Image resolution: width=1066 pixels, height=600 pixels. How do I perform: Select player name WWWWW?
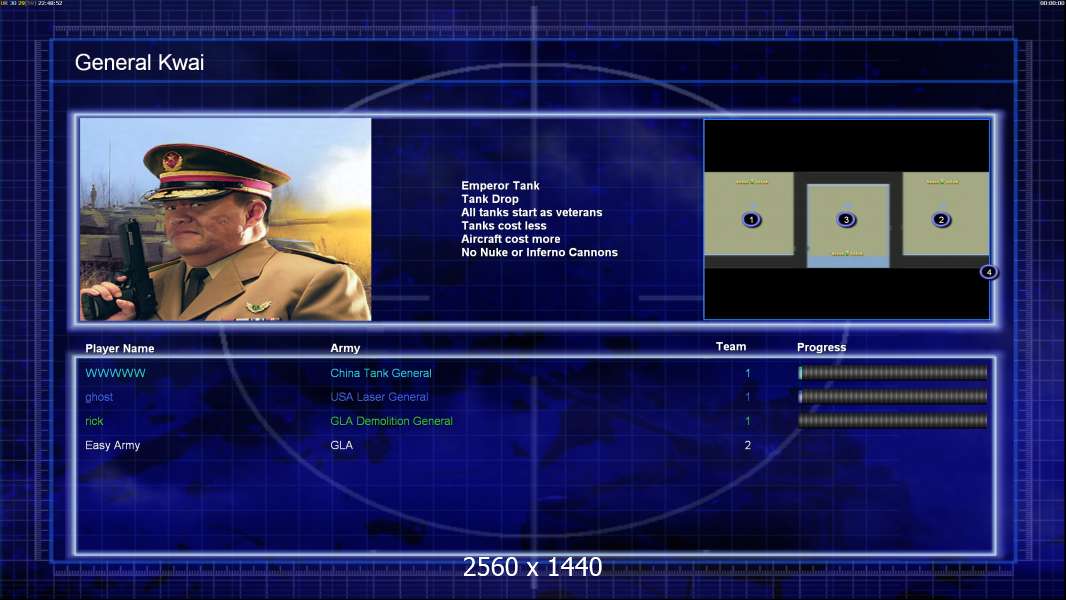[115, 373]
